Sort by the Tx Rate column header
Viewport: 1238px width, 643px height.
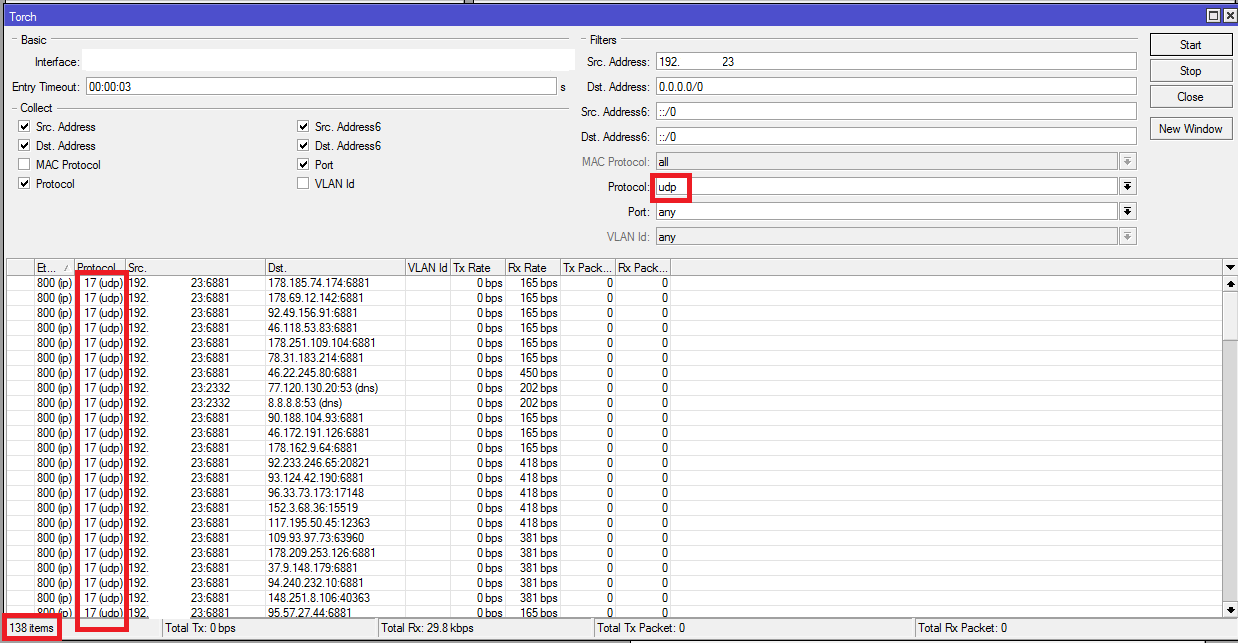478,268
